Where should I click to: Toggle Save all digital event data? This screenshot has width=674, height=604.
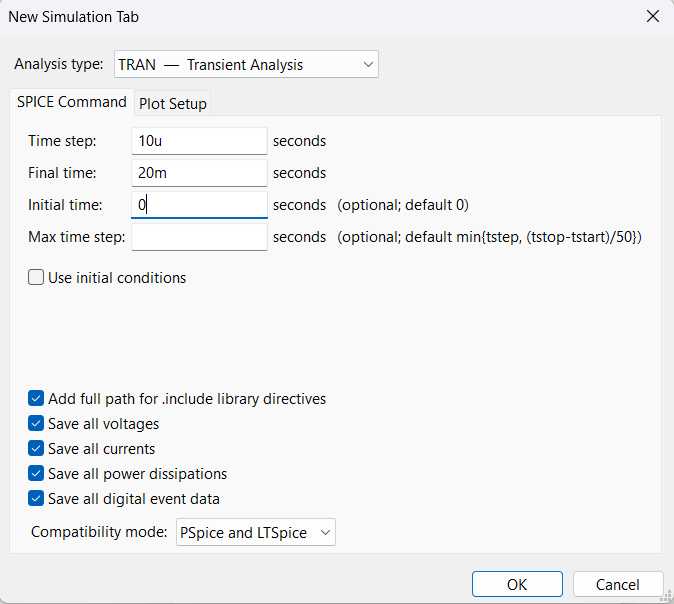[x=37, y=499]
